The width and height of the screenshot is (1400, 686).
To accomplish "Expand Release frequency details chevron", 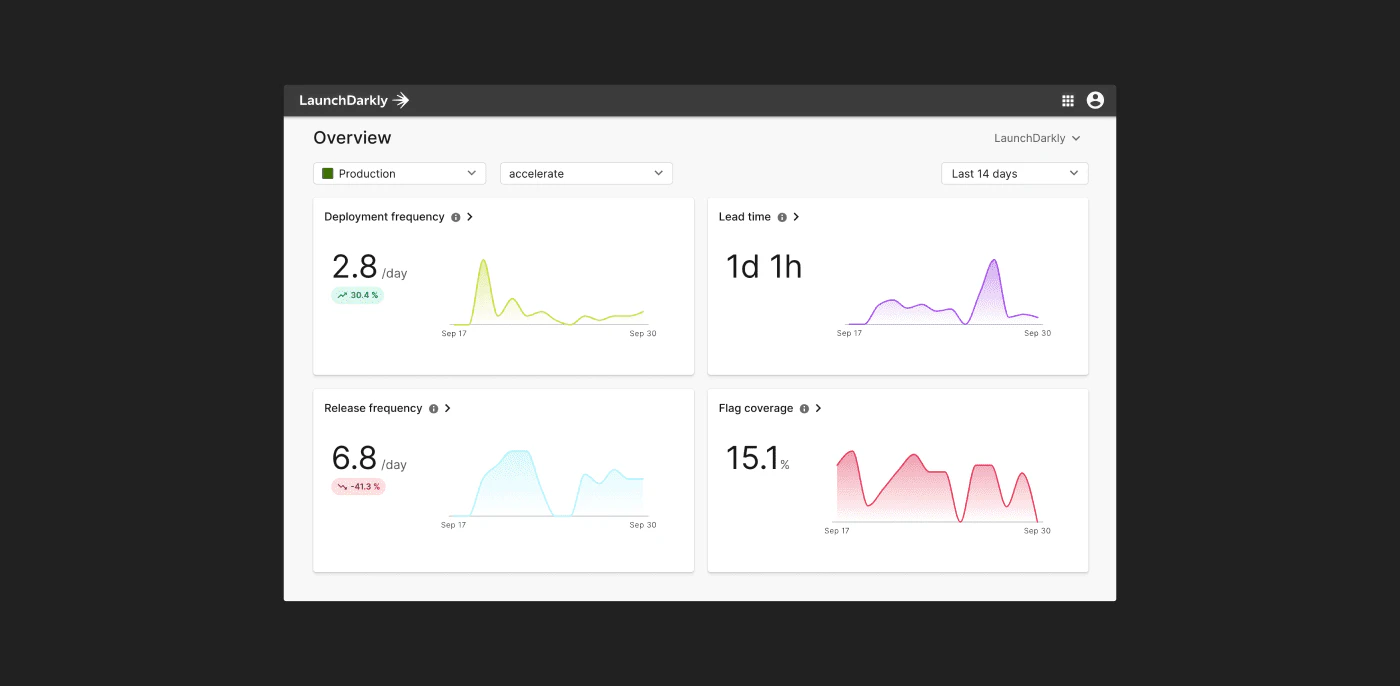I will tap(448, 408).
